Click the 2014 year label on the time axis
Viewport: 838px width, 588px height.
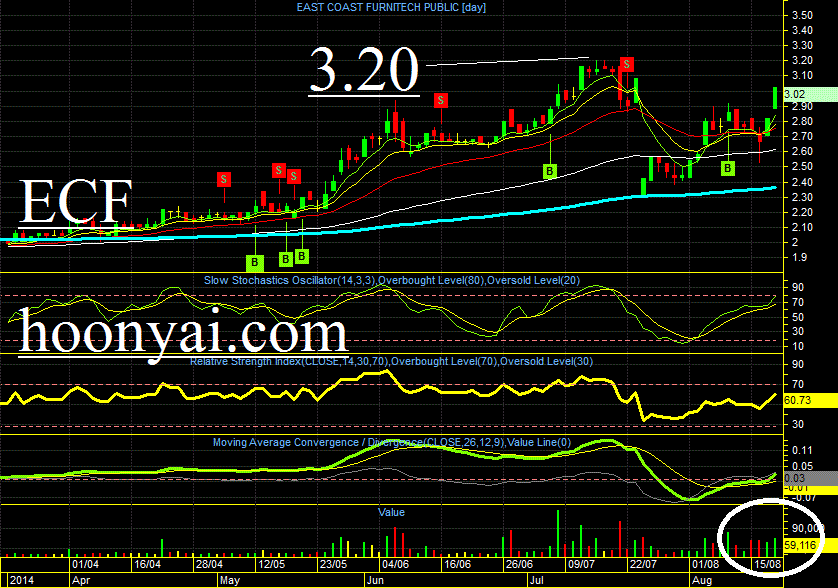pos(22,580)
